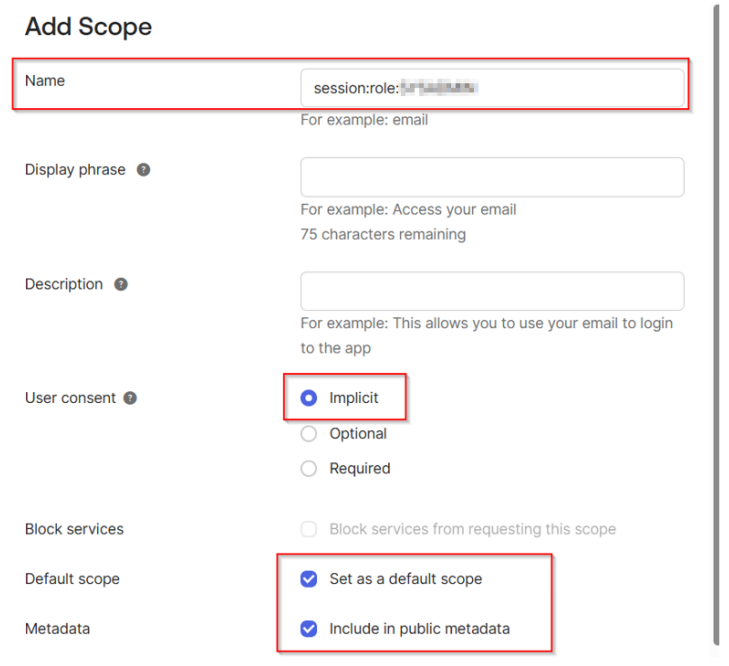729x666 pixels.
Task: Click the Description label text
Action: (64, 284)
